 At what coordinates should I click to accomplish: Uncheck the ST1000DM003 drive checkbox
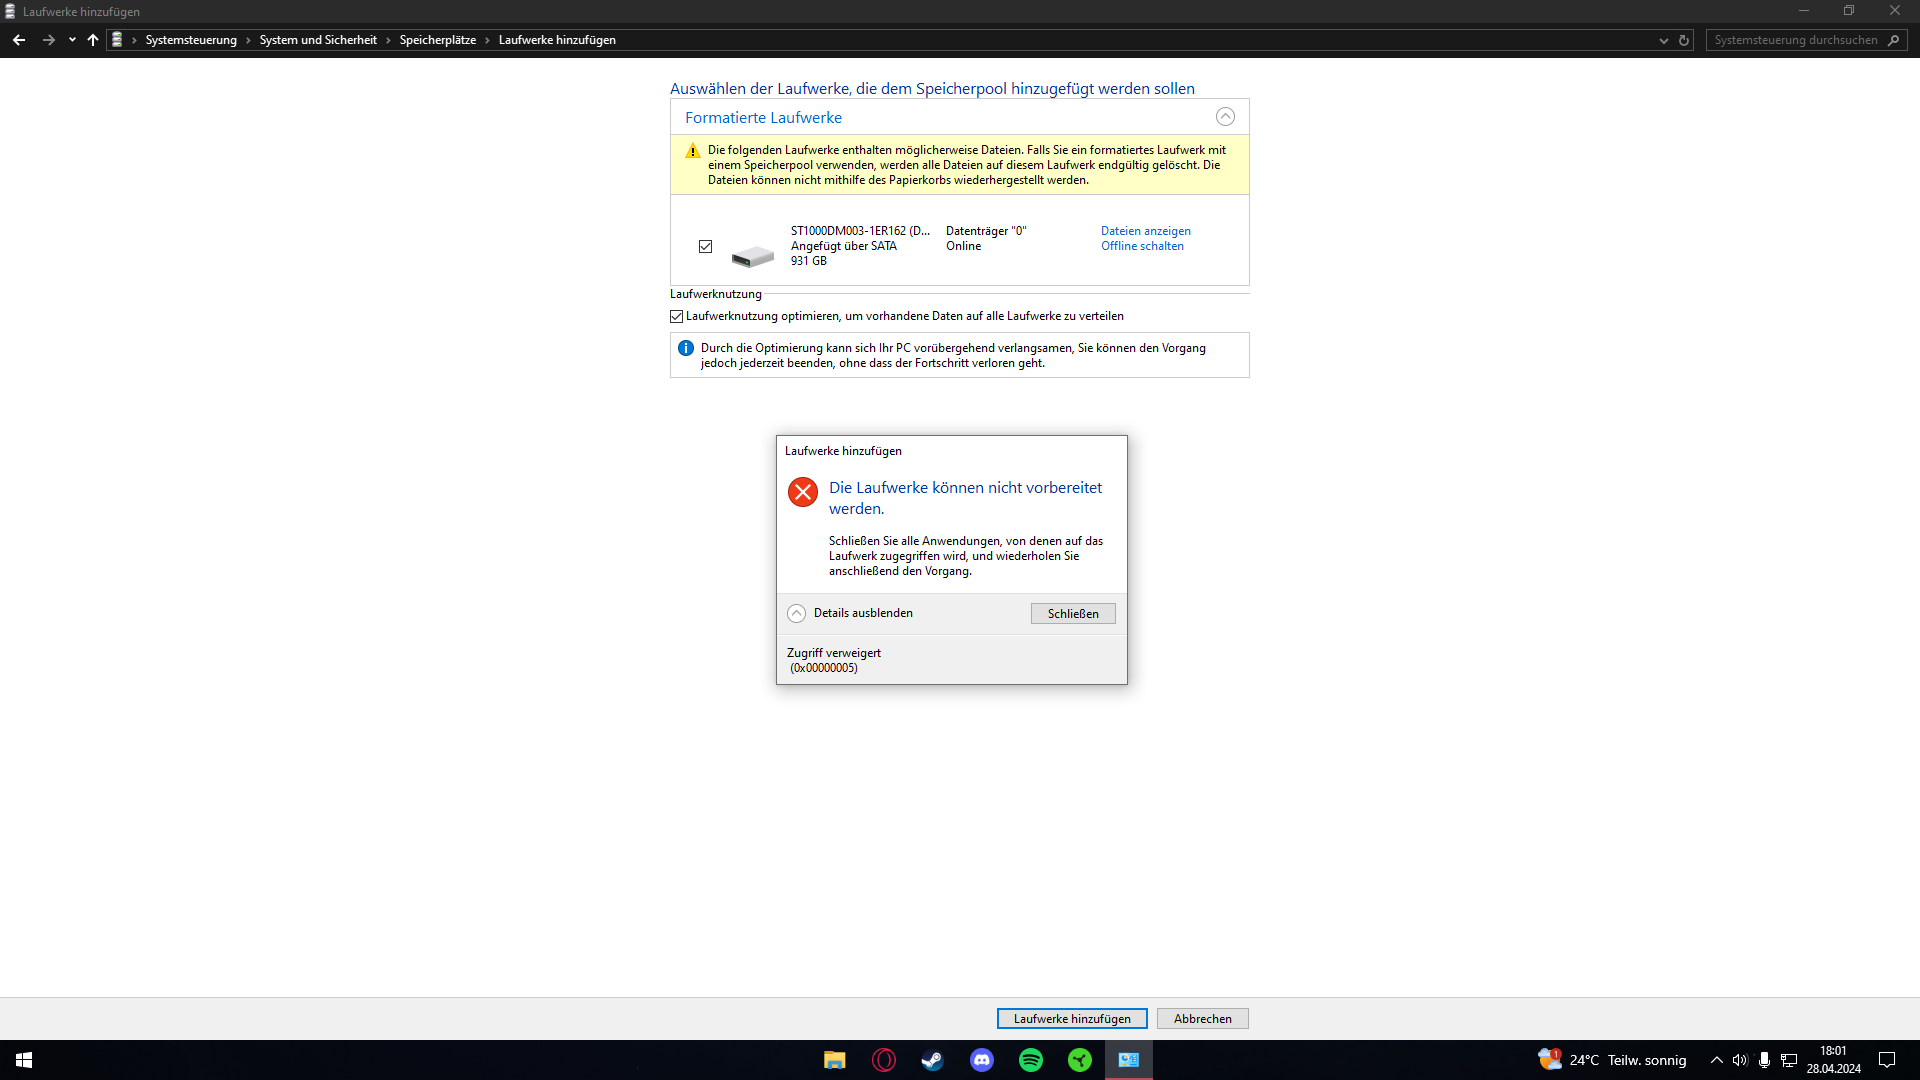coord(706,246)
